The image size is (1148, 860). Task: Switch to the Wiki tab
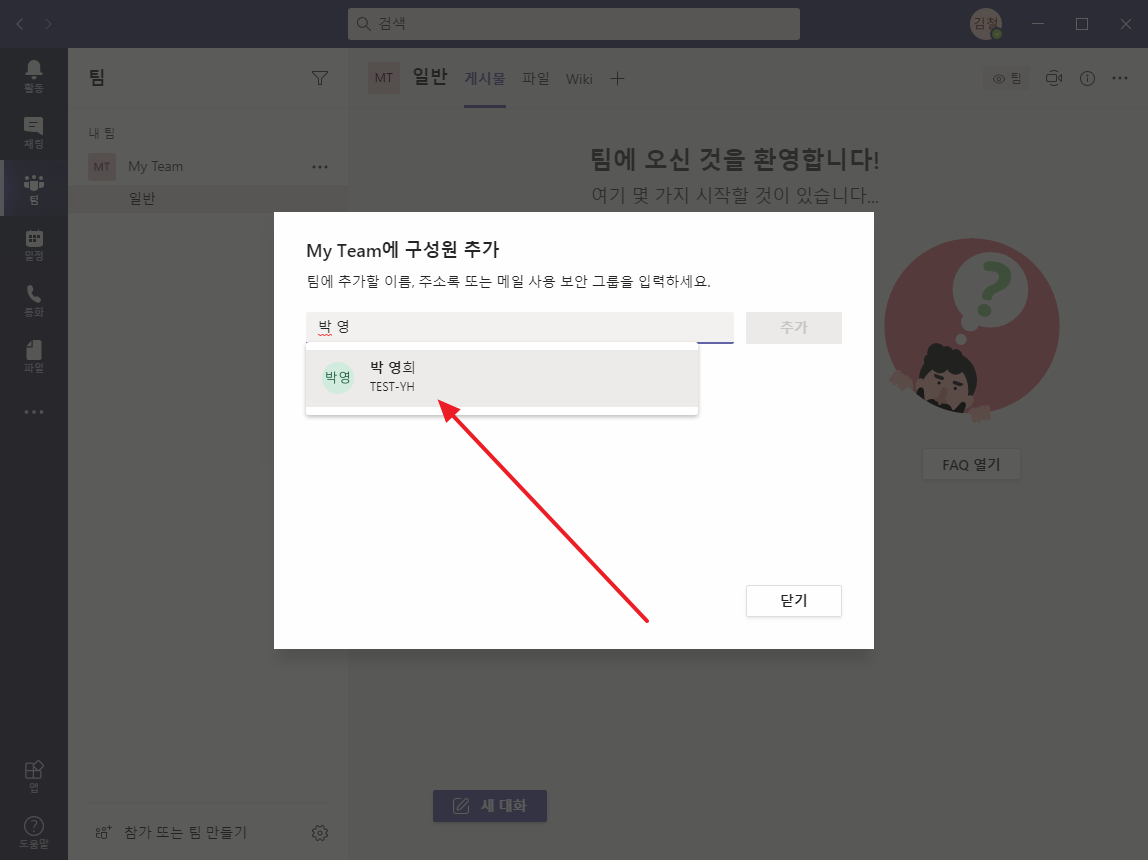click(x=579, y=78)
